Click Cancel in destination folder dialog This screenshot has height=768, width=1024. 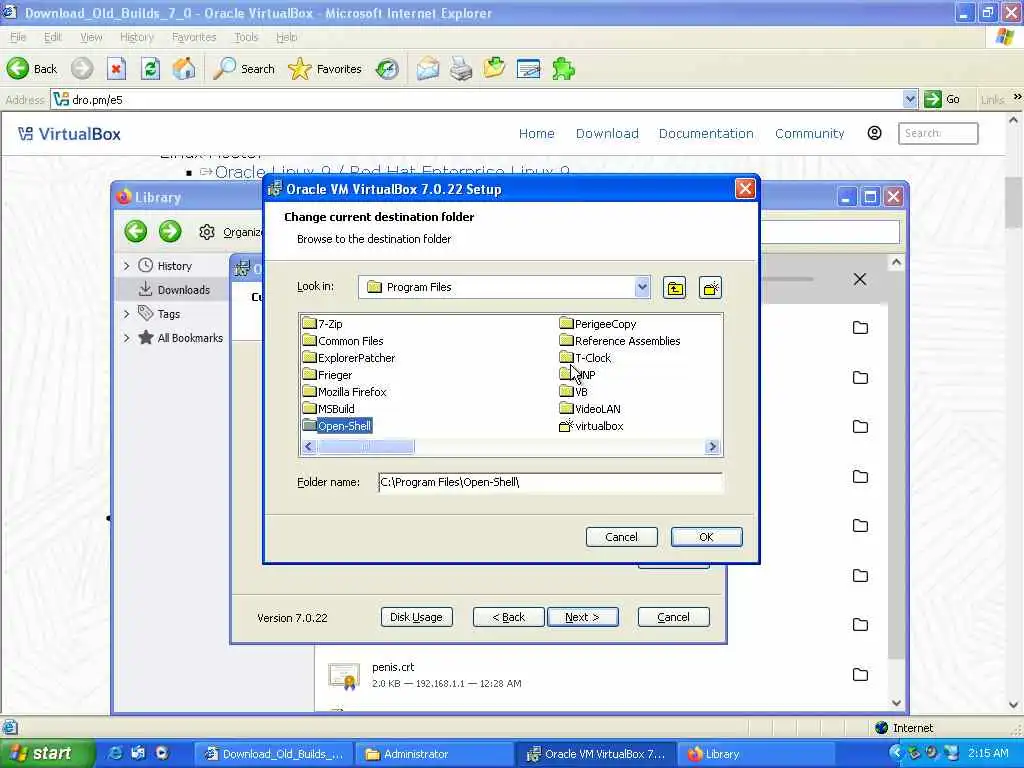(x=622, y=537)
